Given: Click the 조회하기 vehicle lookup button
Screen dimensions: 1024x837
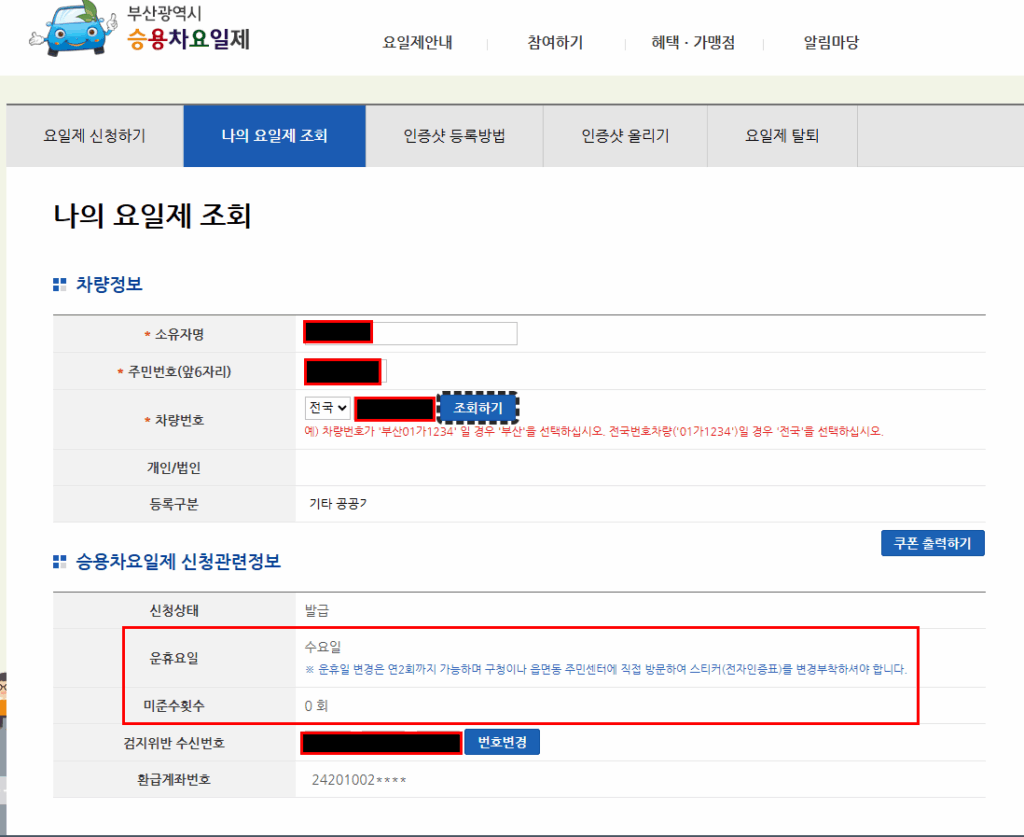Looking at the screenshot, I should 487,407.
